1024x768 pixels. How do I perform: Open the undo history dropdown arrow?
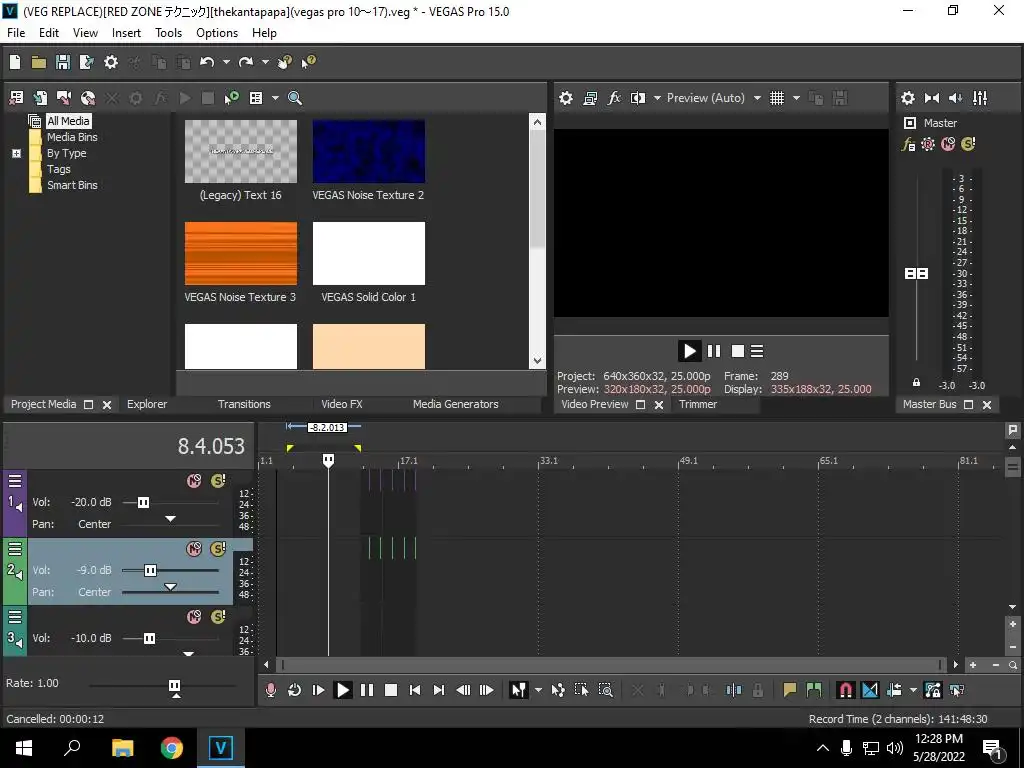[x=226, y=62]
